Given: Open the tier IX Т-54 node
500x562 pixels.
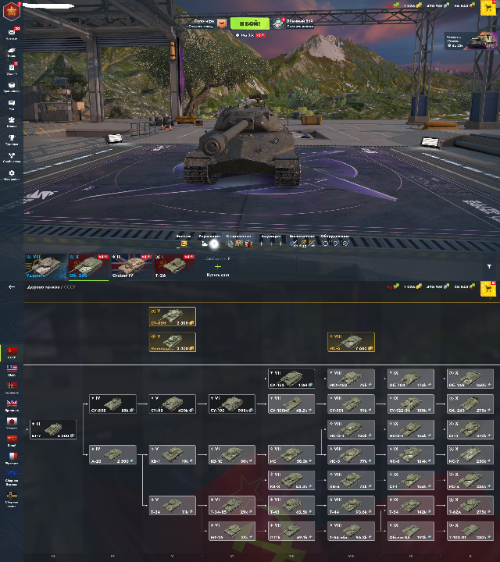Looking at the screenshot, I should (411, 505).
